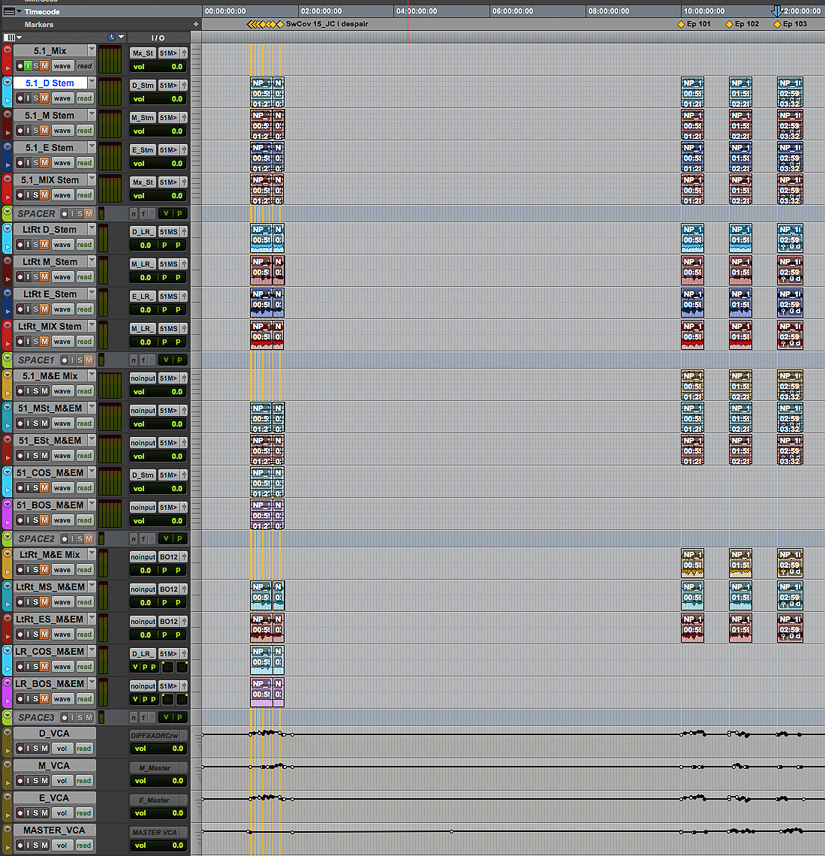Click the vol view button on M_VCA

(63, 781)
